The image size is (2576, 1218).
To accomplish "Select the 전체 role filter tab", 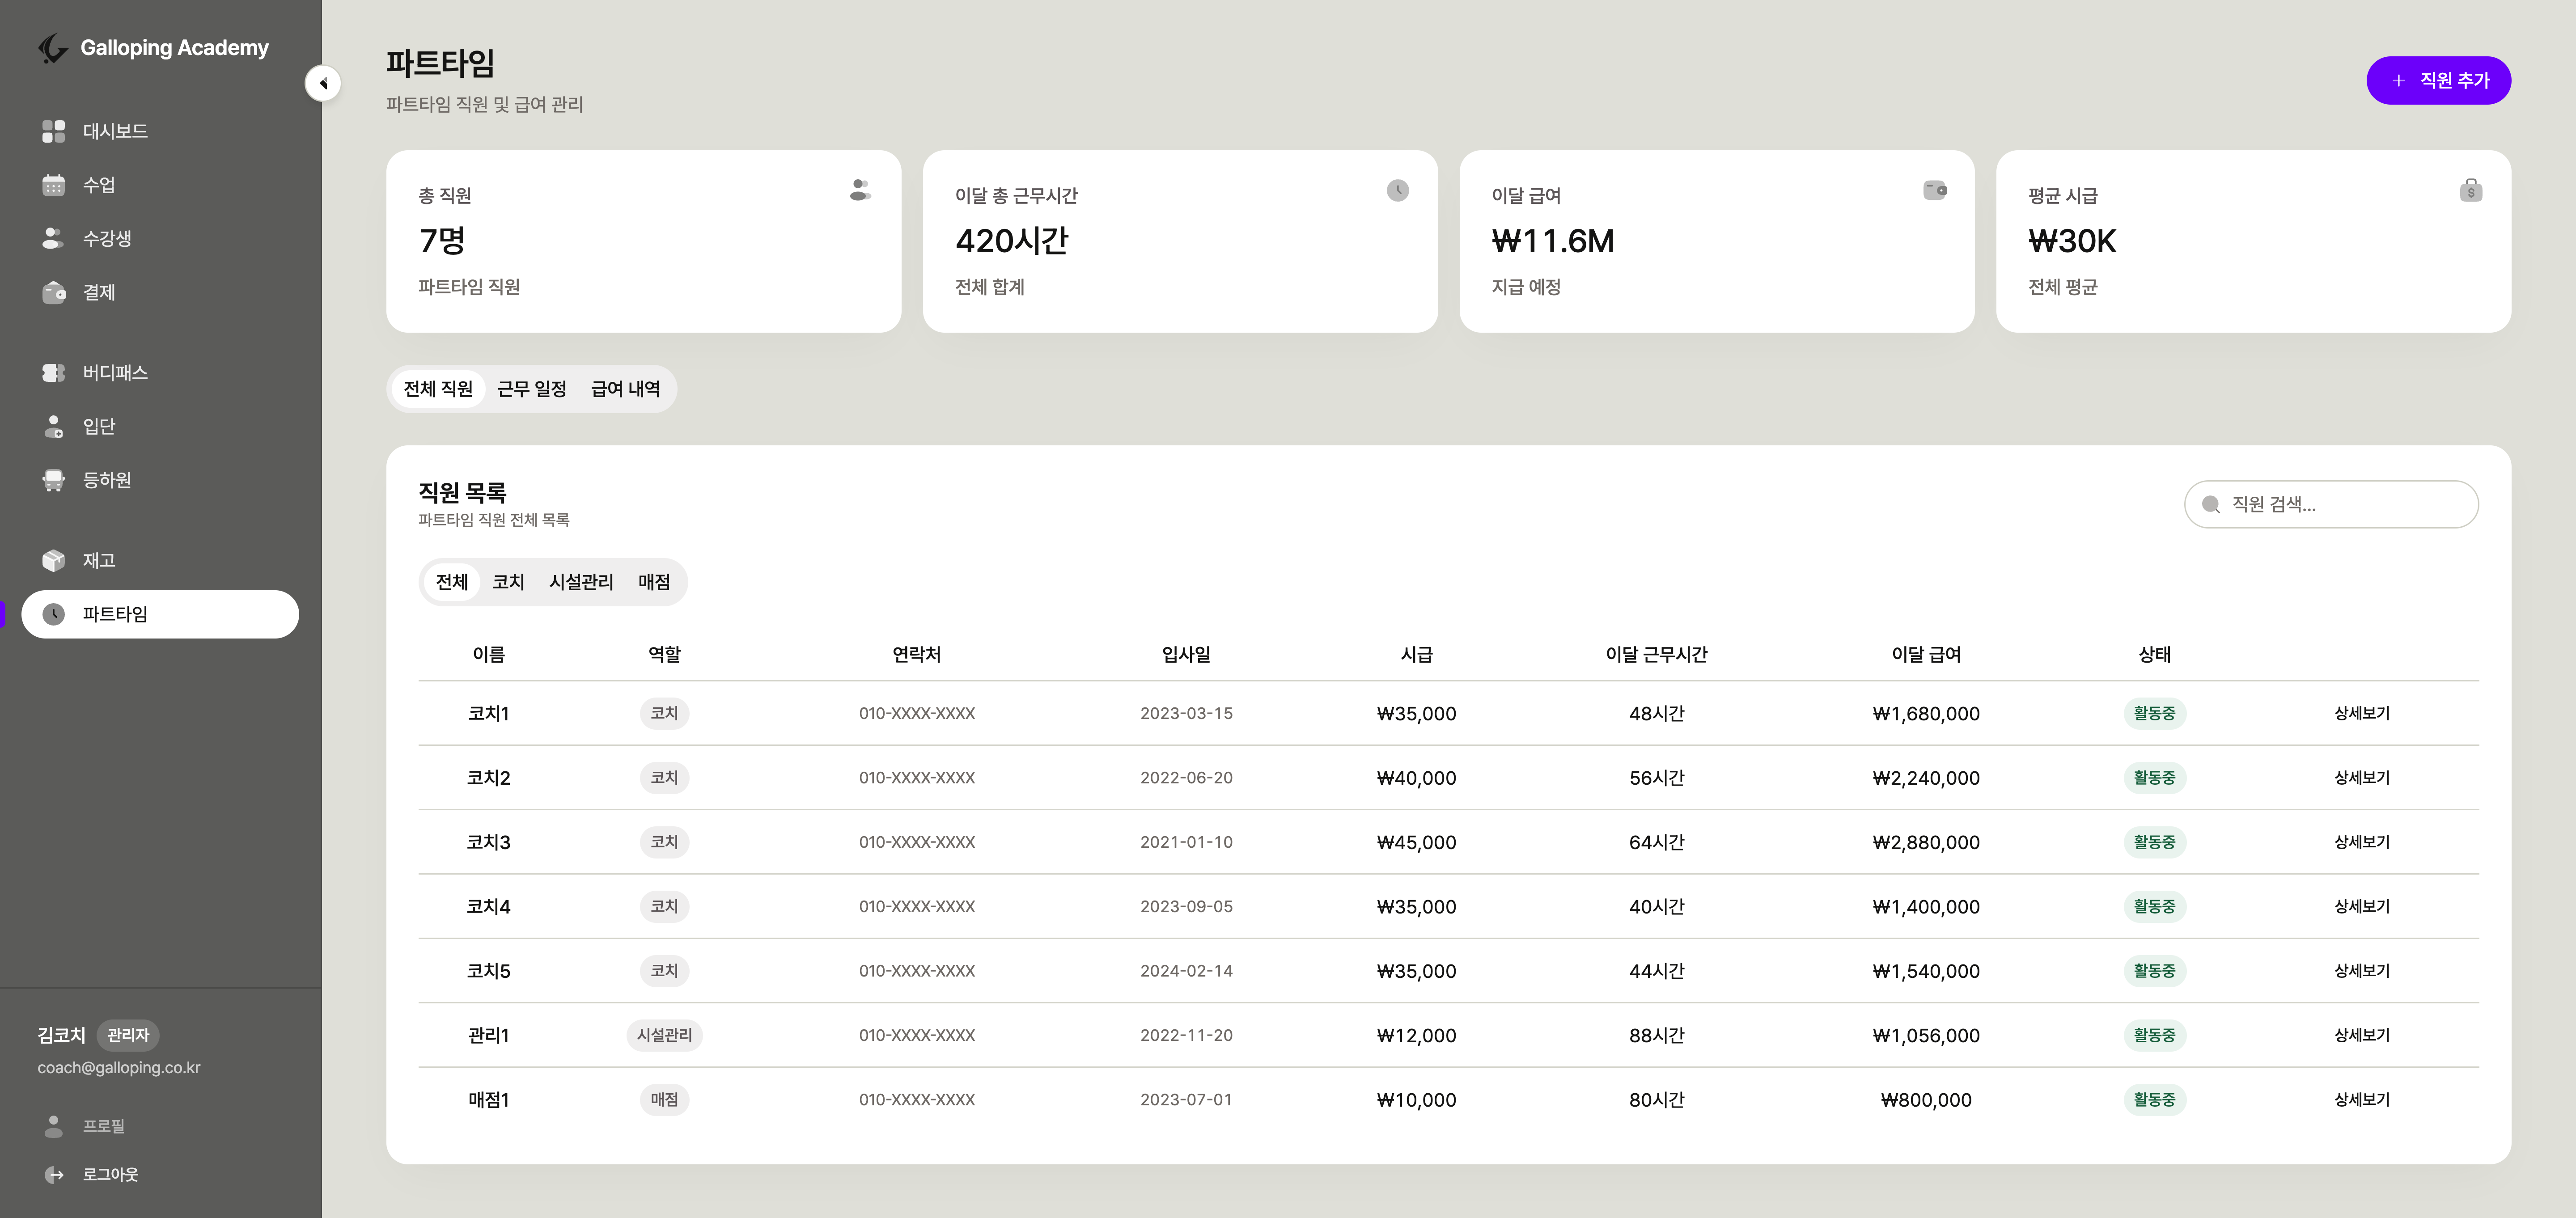I will [x=452, y=582].
